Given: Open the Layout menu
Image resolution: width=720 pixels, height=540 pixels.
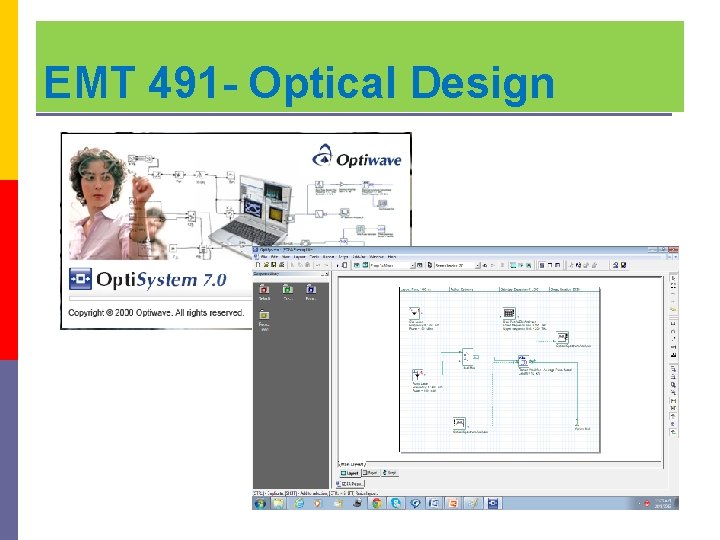Looking at the screenshot, I should tap(299, 257).
